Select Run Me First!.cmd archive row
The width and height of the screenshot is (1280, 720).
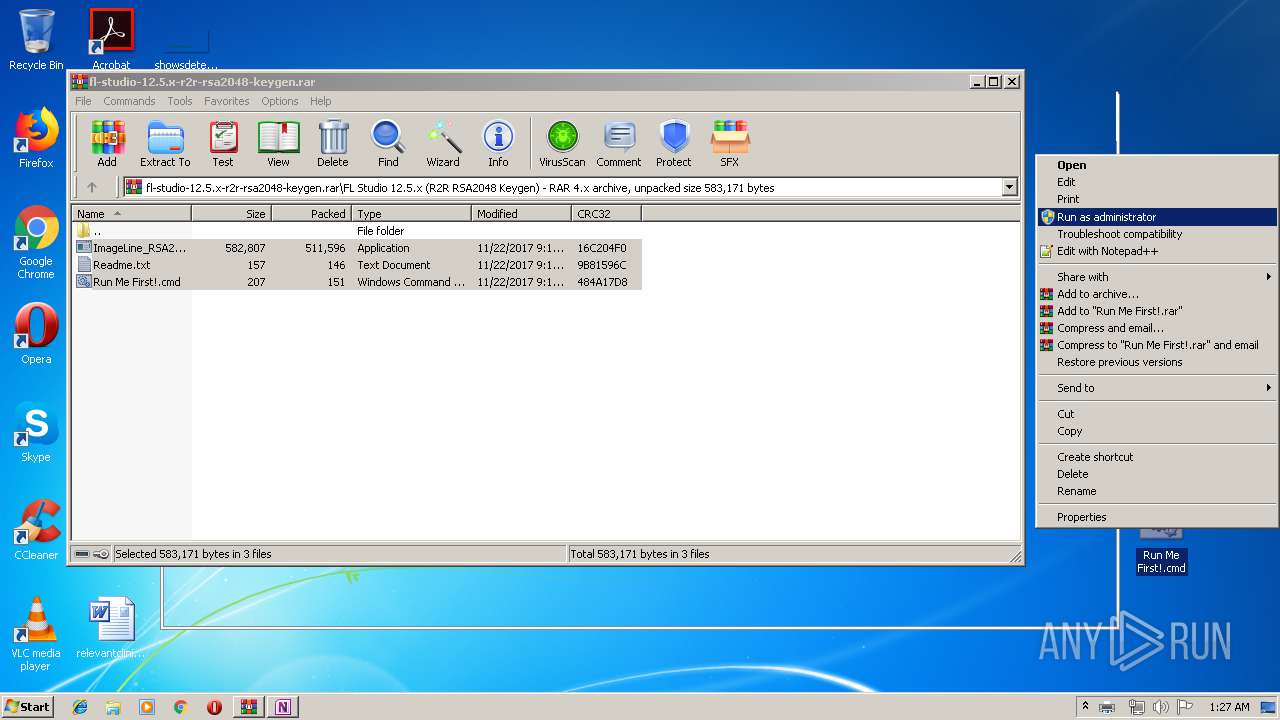pyautogui.click(x=357, y=282)
